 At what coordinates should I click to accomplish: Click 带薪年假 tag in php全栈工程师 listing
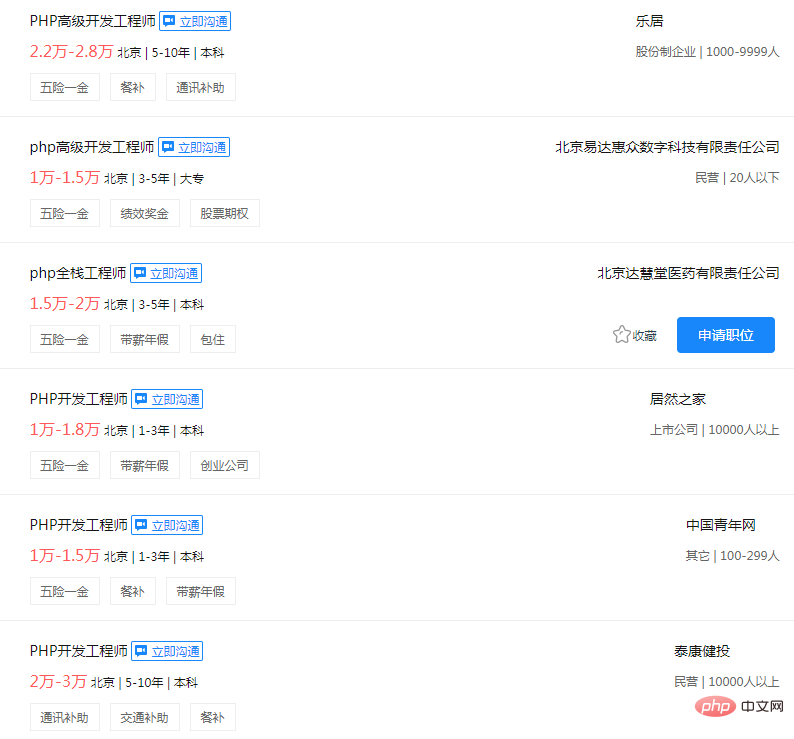click(x=145, y=339)
